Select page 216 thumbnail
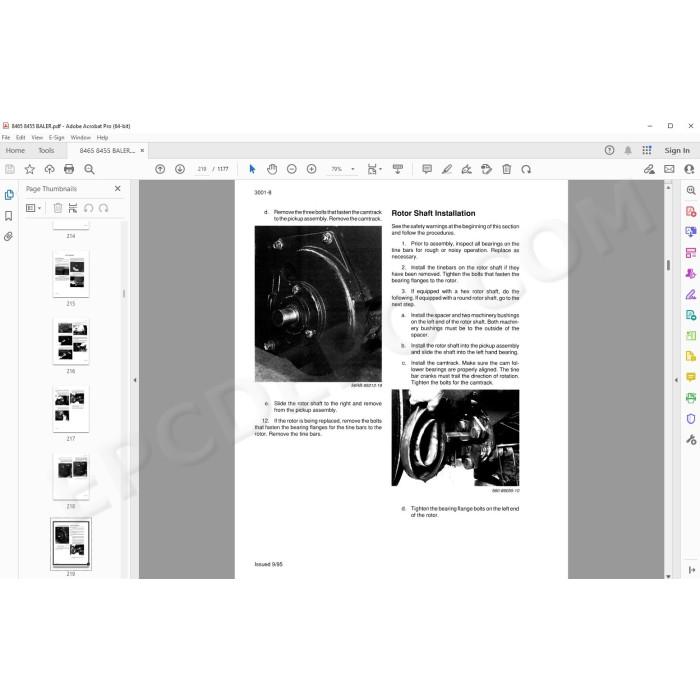The image size is (700, 700). tap(71, 341)
